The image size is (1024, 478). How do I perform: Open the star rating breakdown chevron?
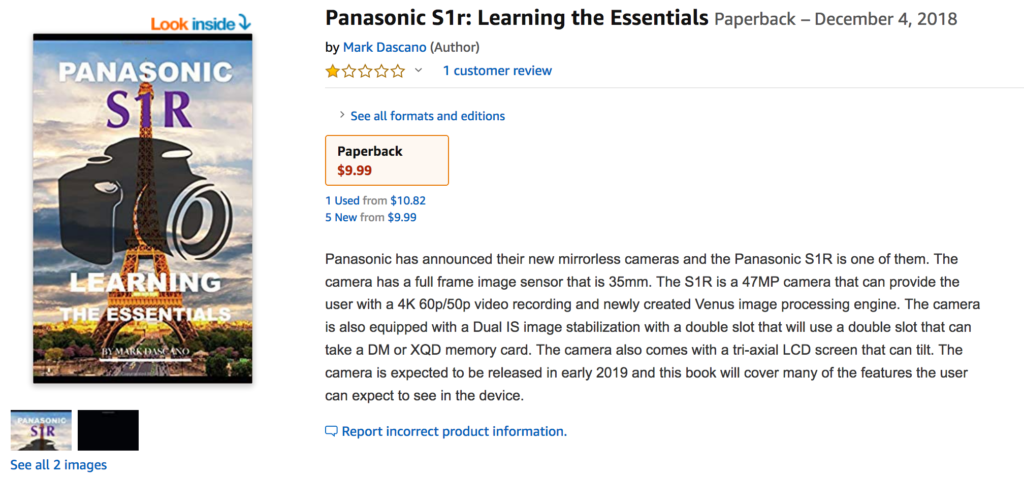point(418,71)
